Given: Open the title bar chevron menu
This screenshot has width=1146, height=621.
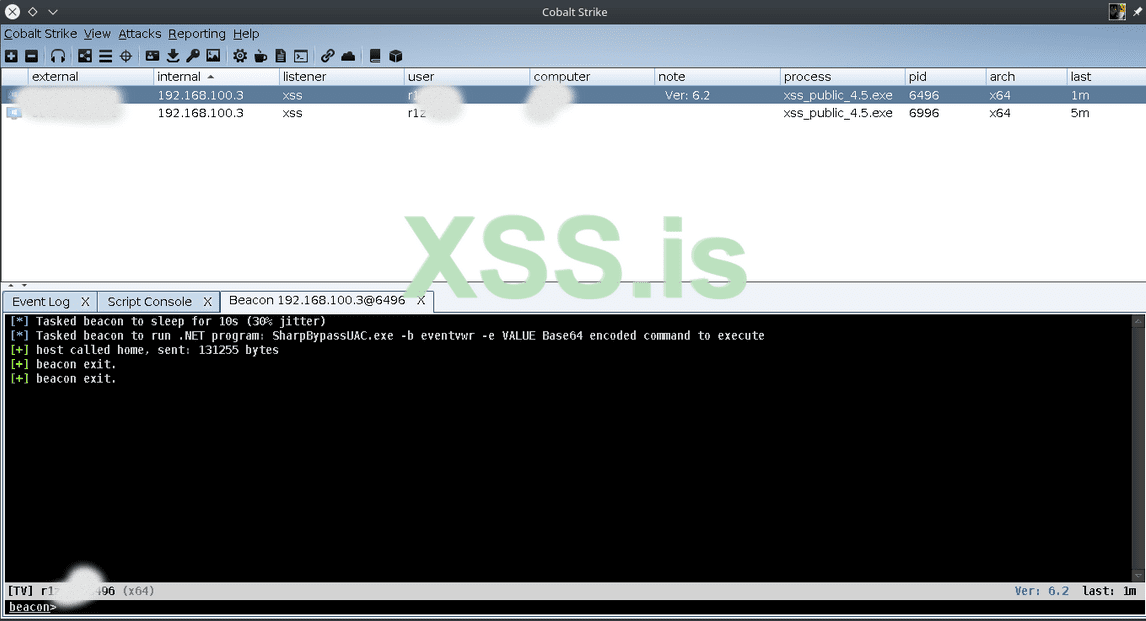Looking at the screenshot, I should 53,12.
